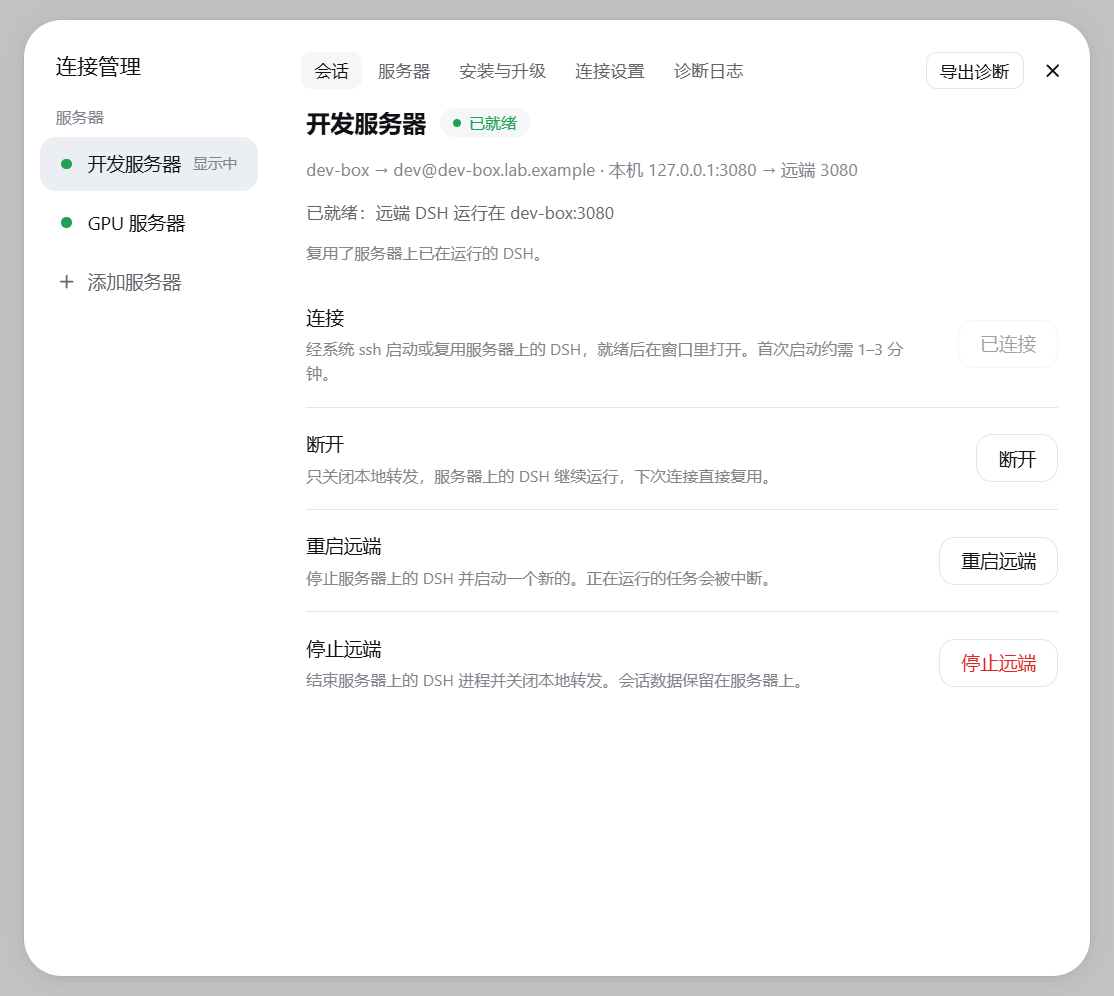The image size is (1114, 996).
Task: Click the 已就绪 status badge
Action: [485, 123]
